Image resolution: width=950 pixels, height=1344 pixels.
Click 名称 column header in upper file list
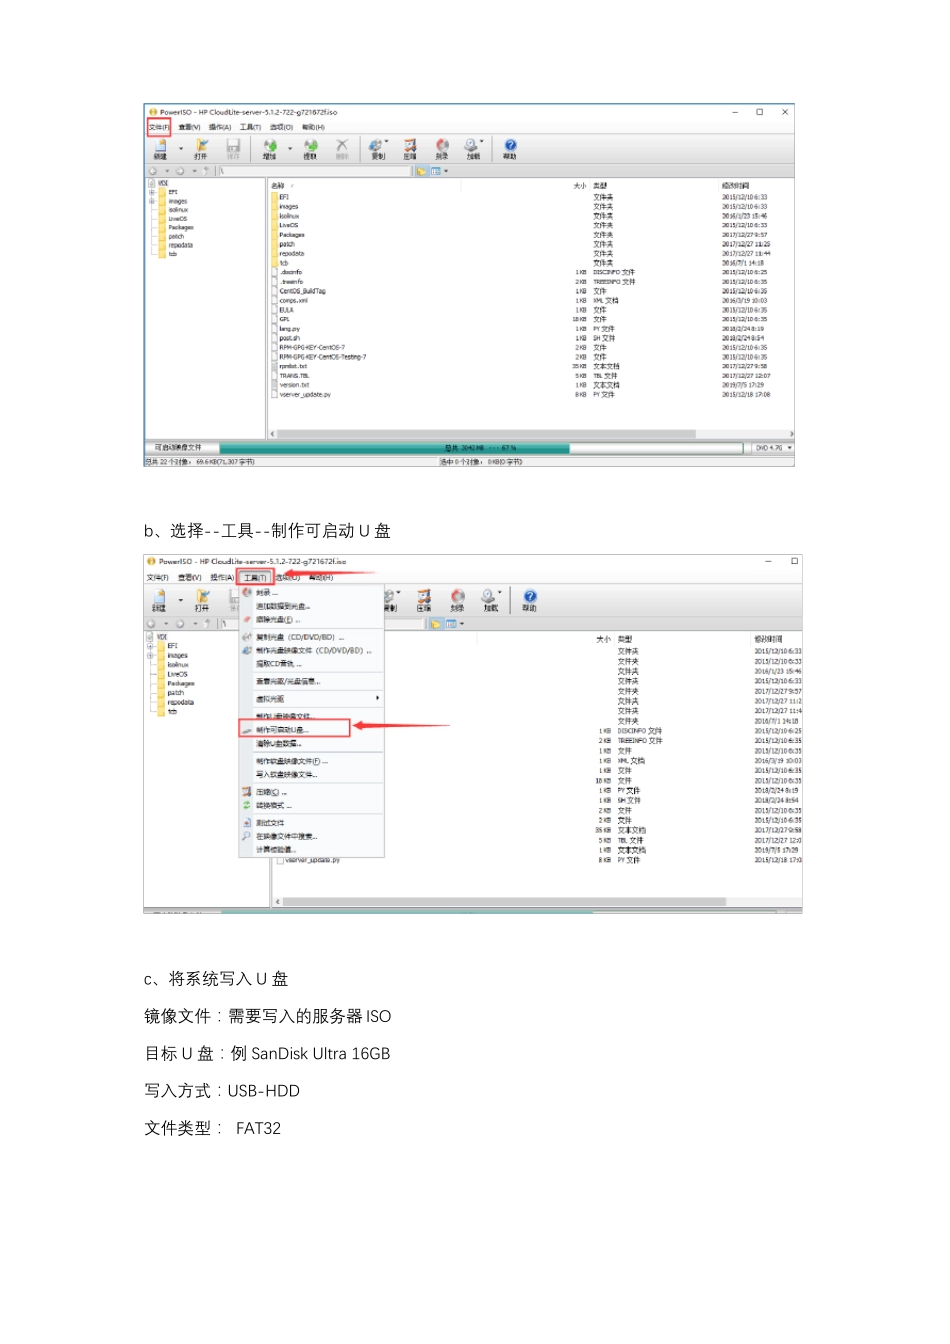[278, 186]
